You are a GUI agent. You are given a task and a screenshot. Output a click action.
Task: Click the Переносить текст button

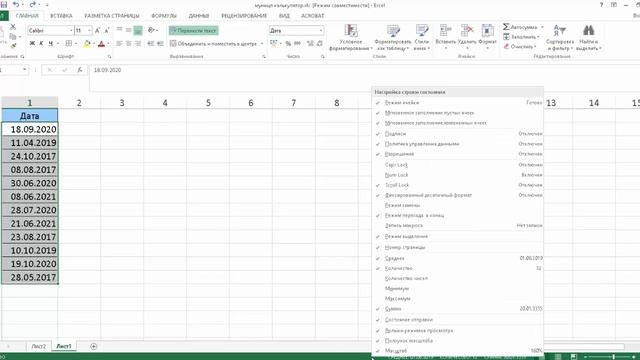pyautogui.click(x=193, y=31)
